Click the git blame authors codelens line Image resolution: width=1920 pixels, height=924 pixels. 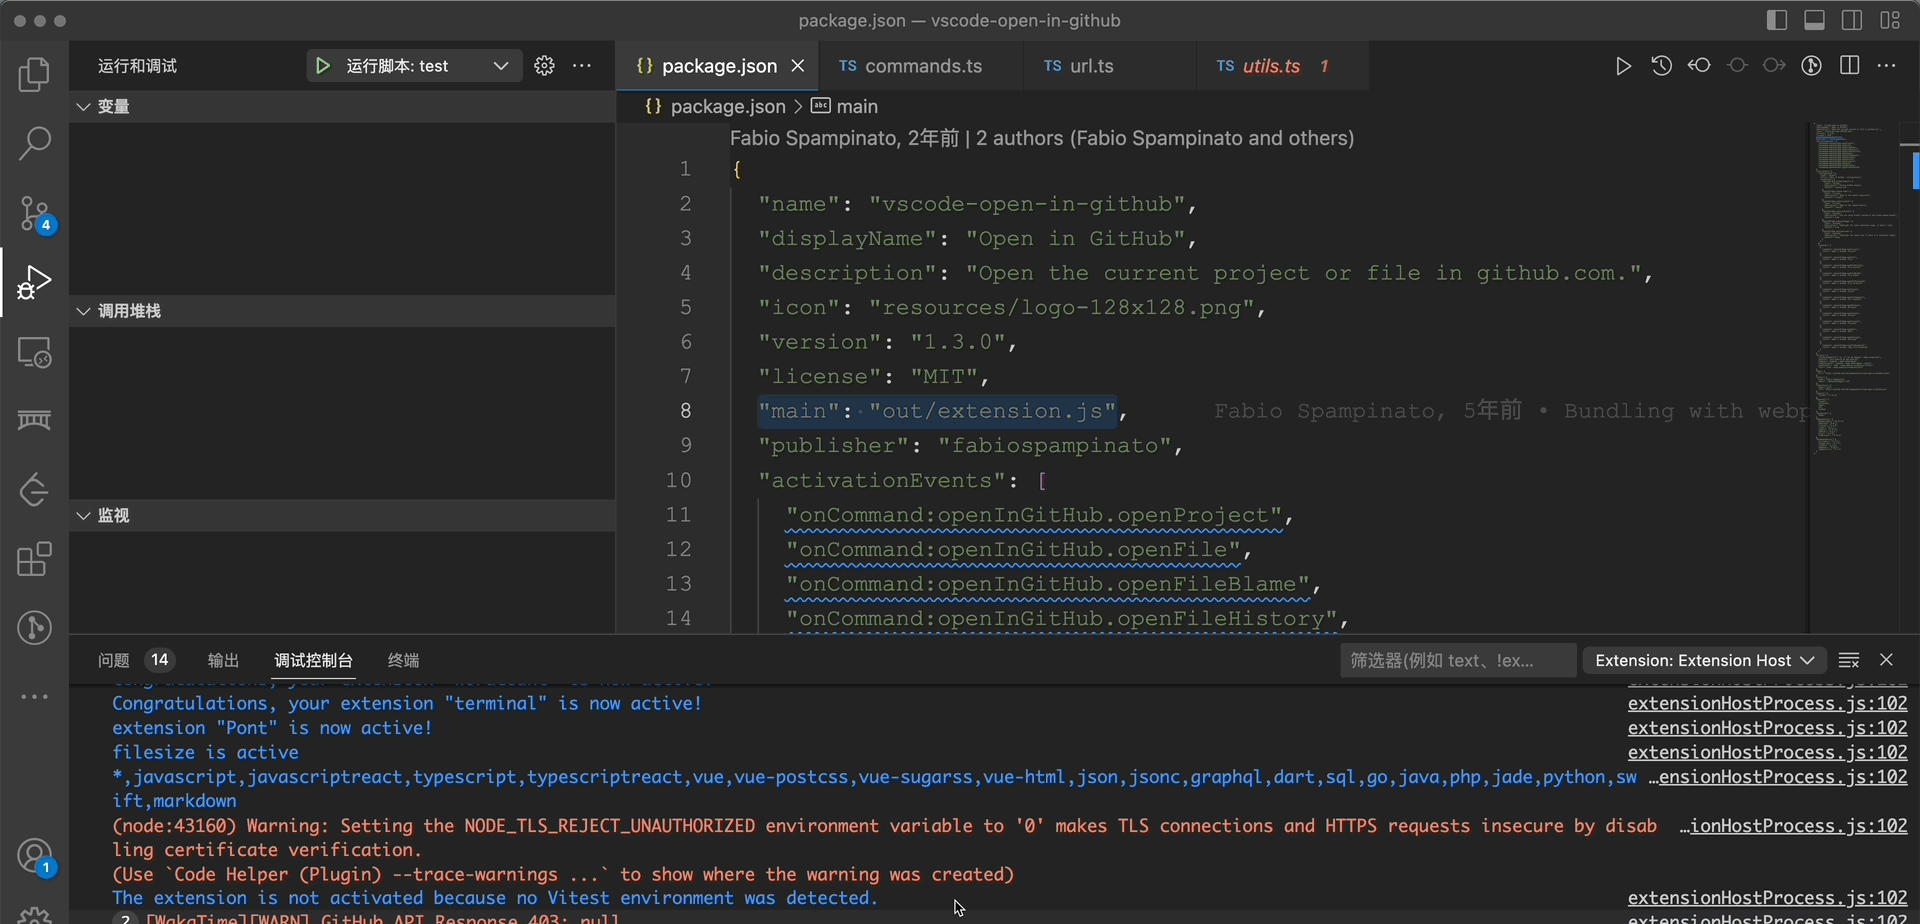1042,138
